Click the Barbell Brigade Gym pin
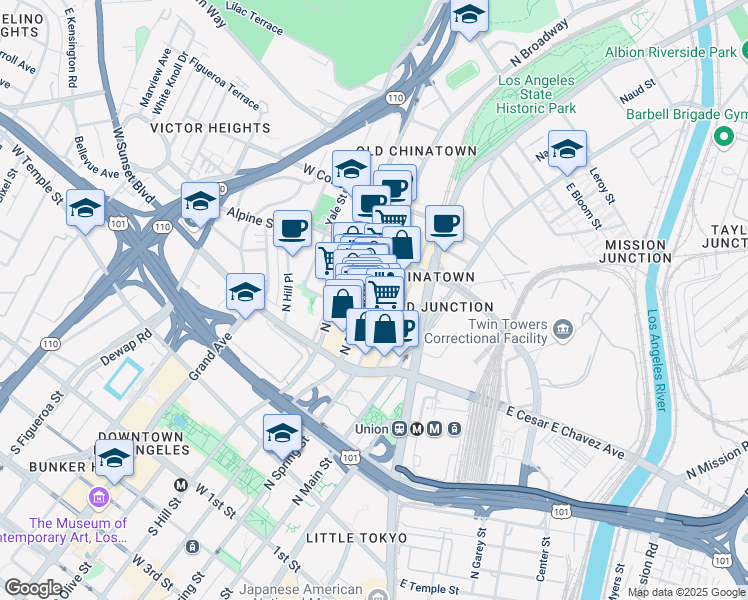Image resolution: width=748 pixels, height=600 pixels. (x=724, y=137)
